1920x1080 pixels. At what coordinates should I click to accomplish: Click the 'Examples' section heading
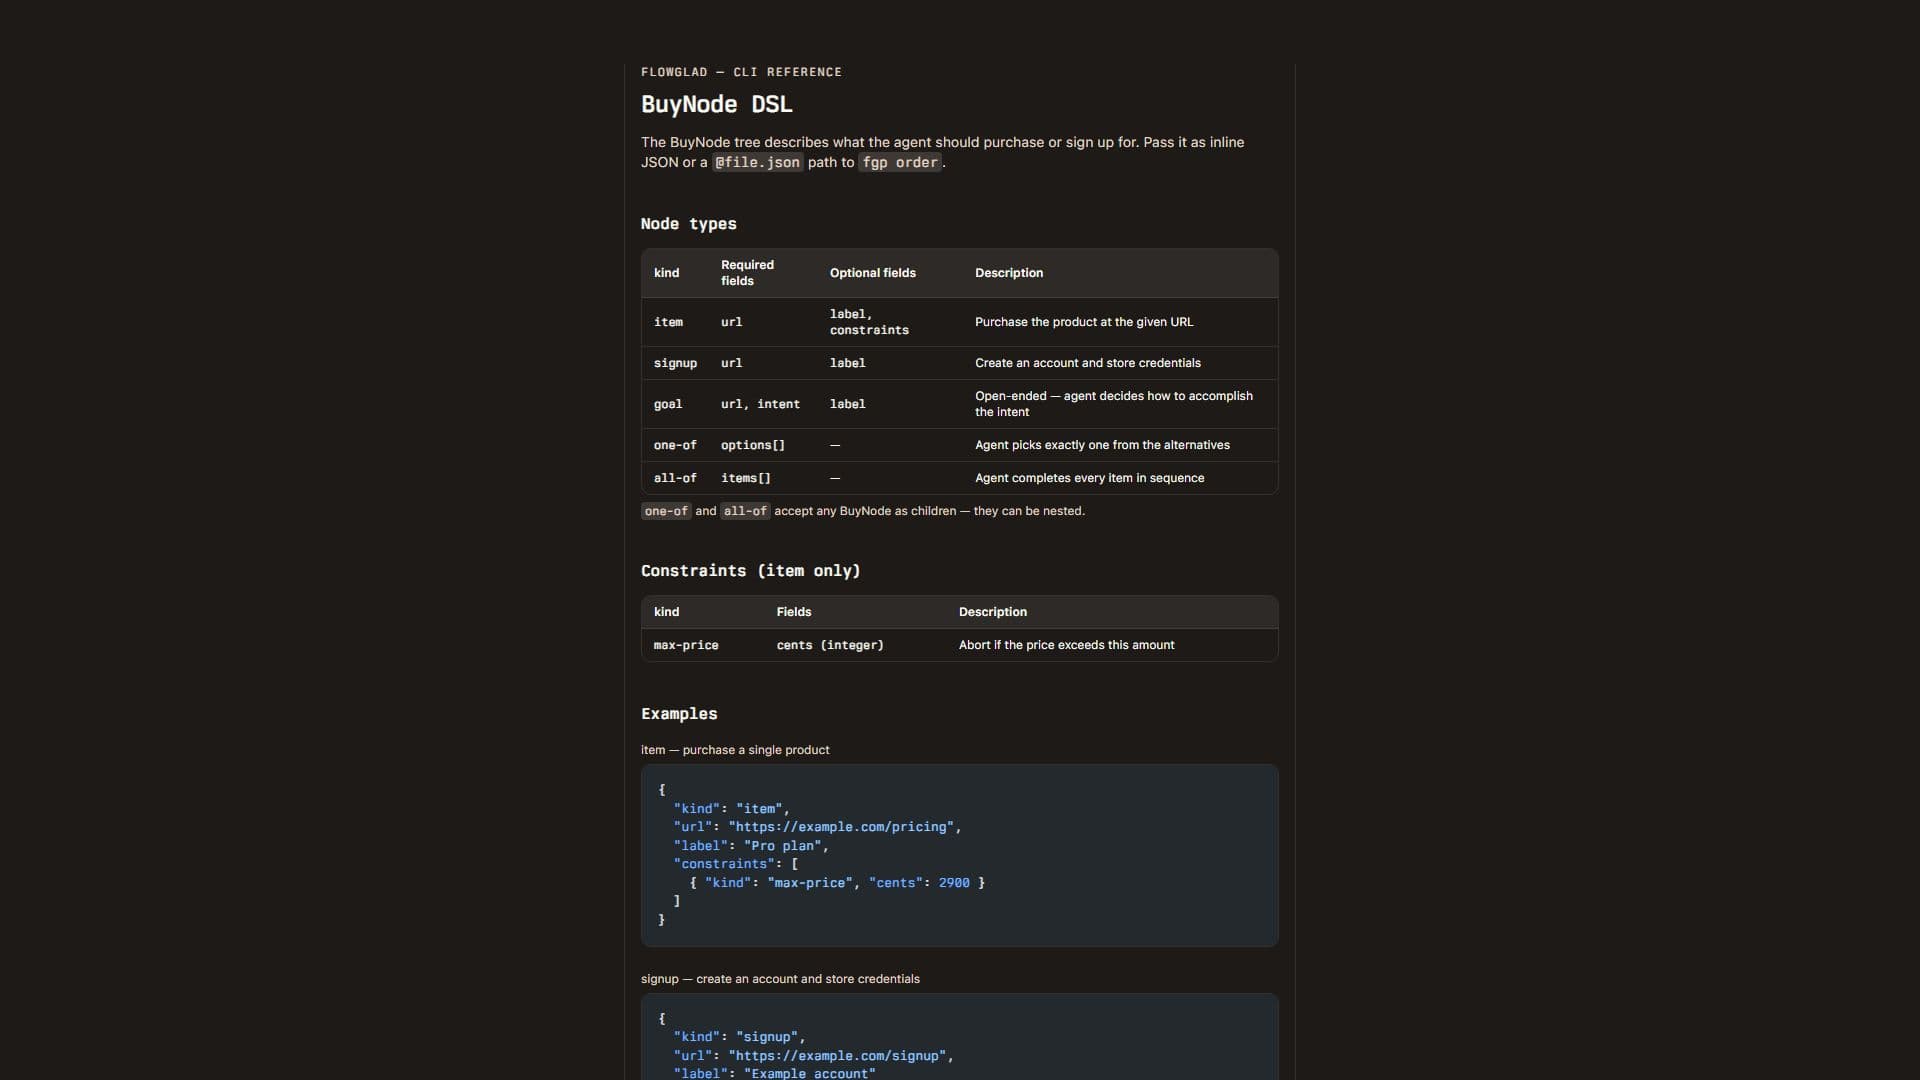(679, 714)
